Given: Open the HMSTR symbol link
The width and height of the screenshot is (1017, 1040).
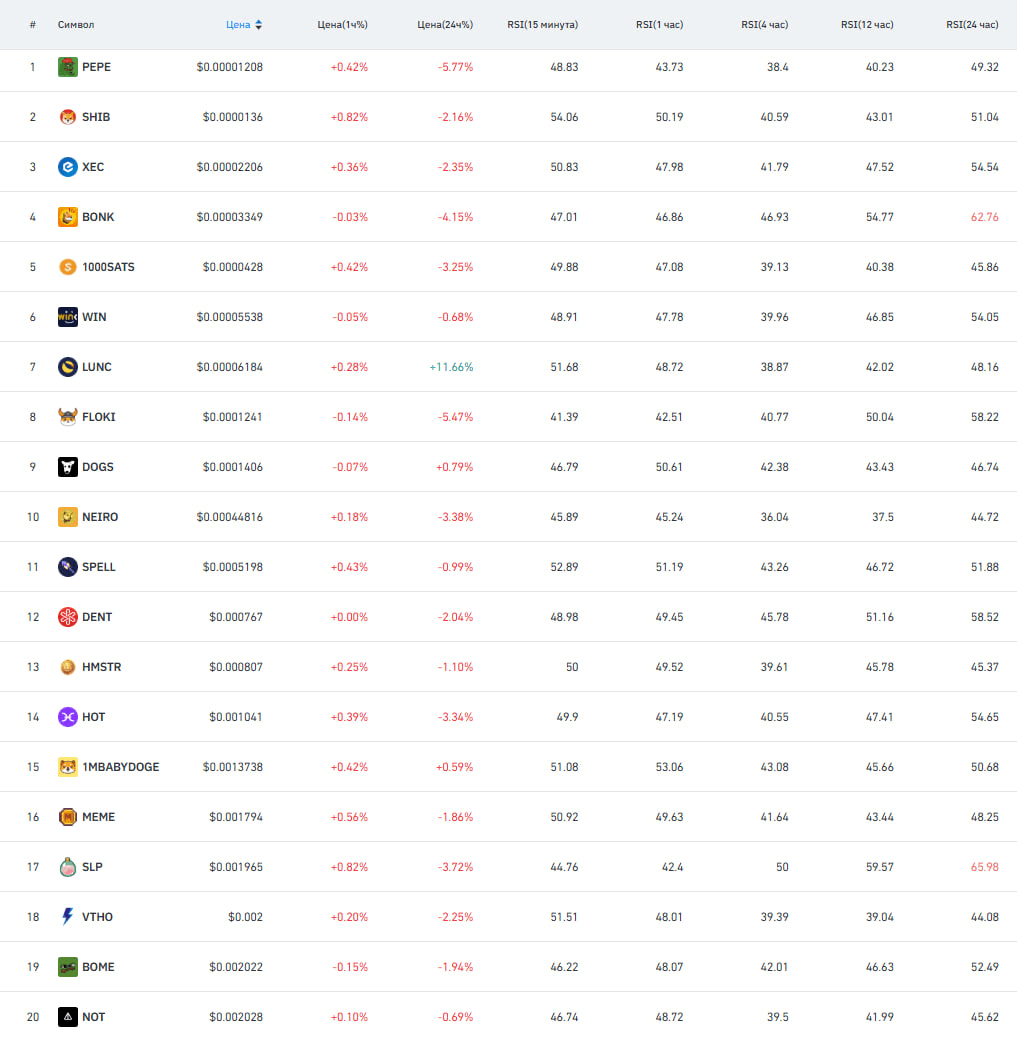Looking at the screenshot, I should [x=102, y=667].
